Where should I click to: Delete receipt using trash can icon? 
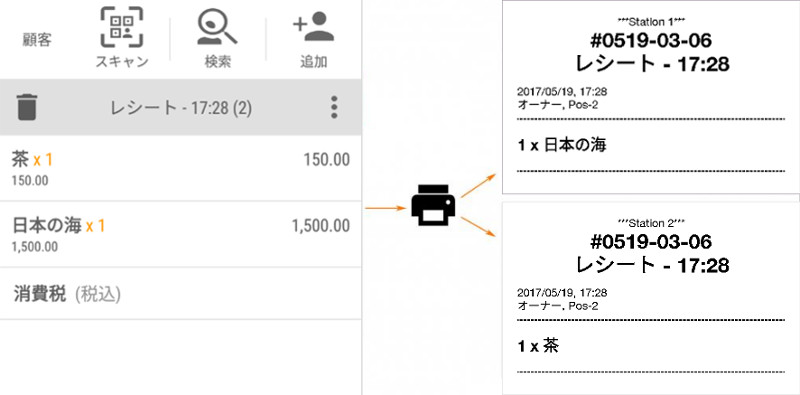click(x=27, y=107)
